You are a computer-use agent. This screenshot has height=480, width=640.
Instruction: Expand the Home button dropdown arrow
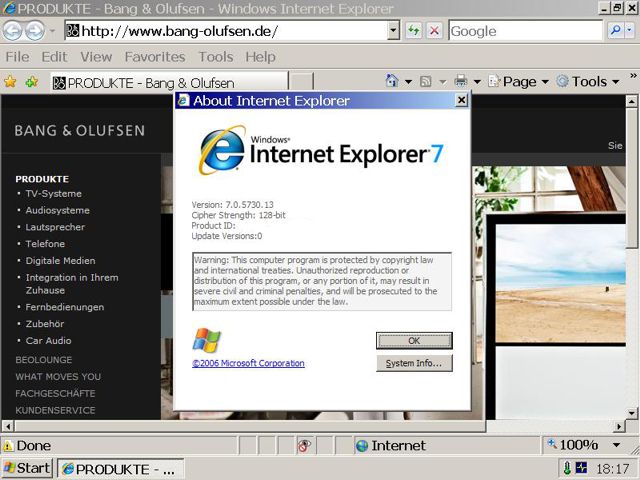(408, 82)
